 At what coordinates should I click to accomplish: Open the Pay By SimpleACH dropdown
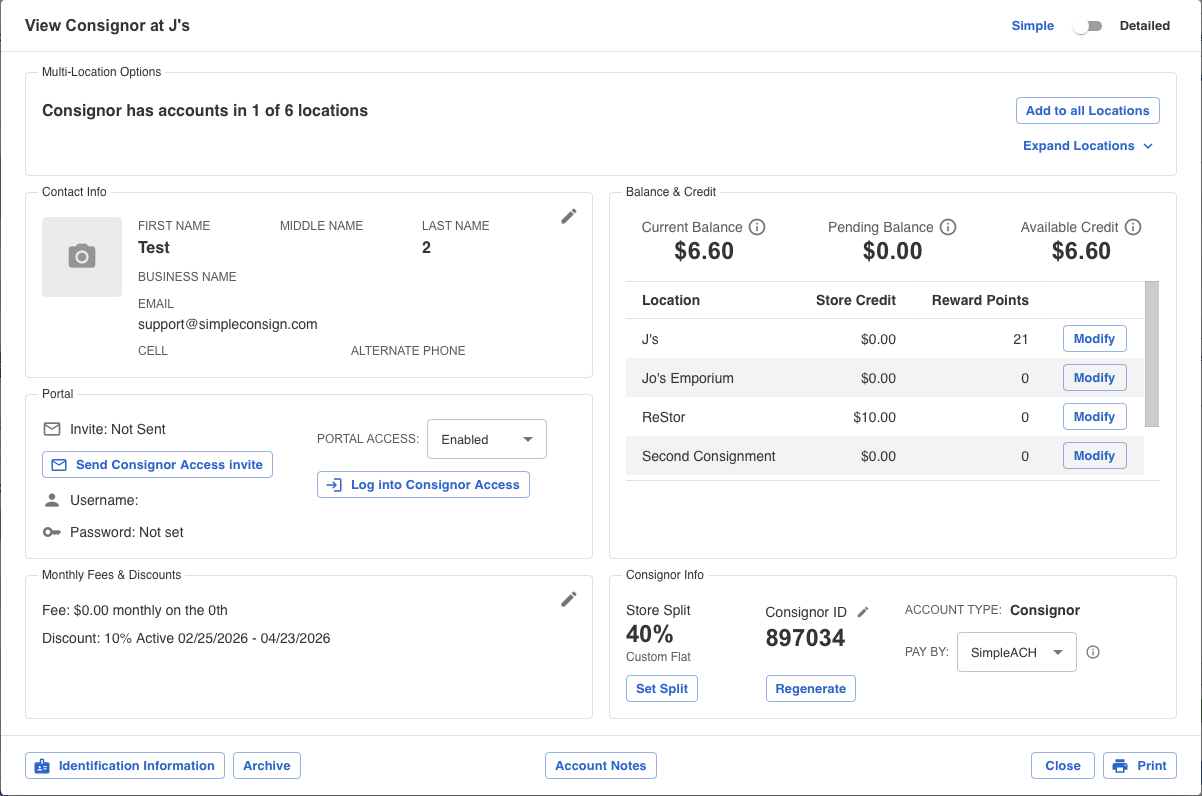pos(1017,652)
